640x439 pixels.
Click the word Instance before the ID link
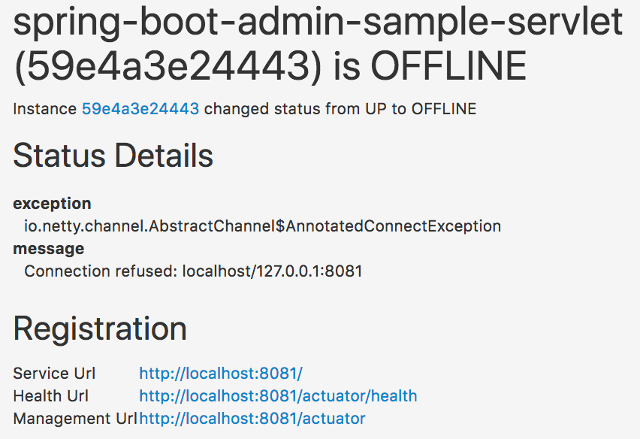(44, 107)
